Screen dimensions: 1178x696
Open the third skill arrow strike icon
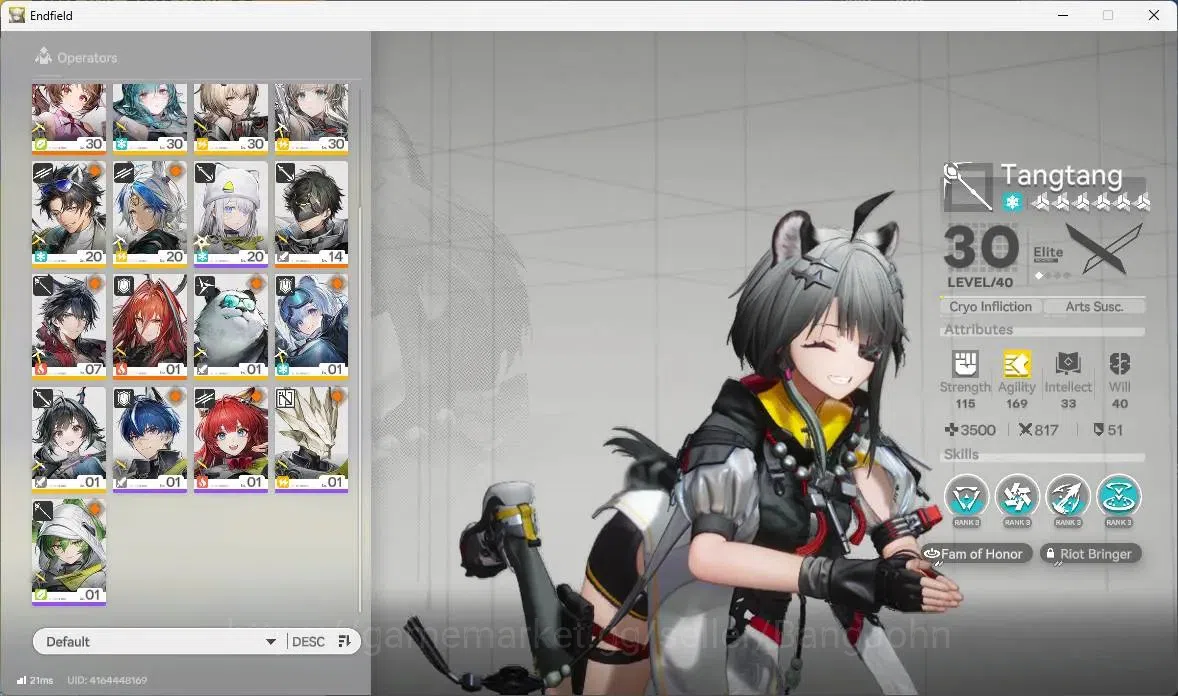point(1068,497)
